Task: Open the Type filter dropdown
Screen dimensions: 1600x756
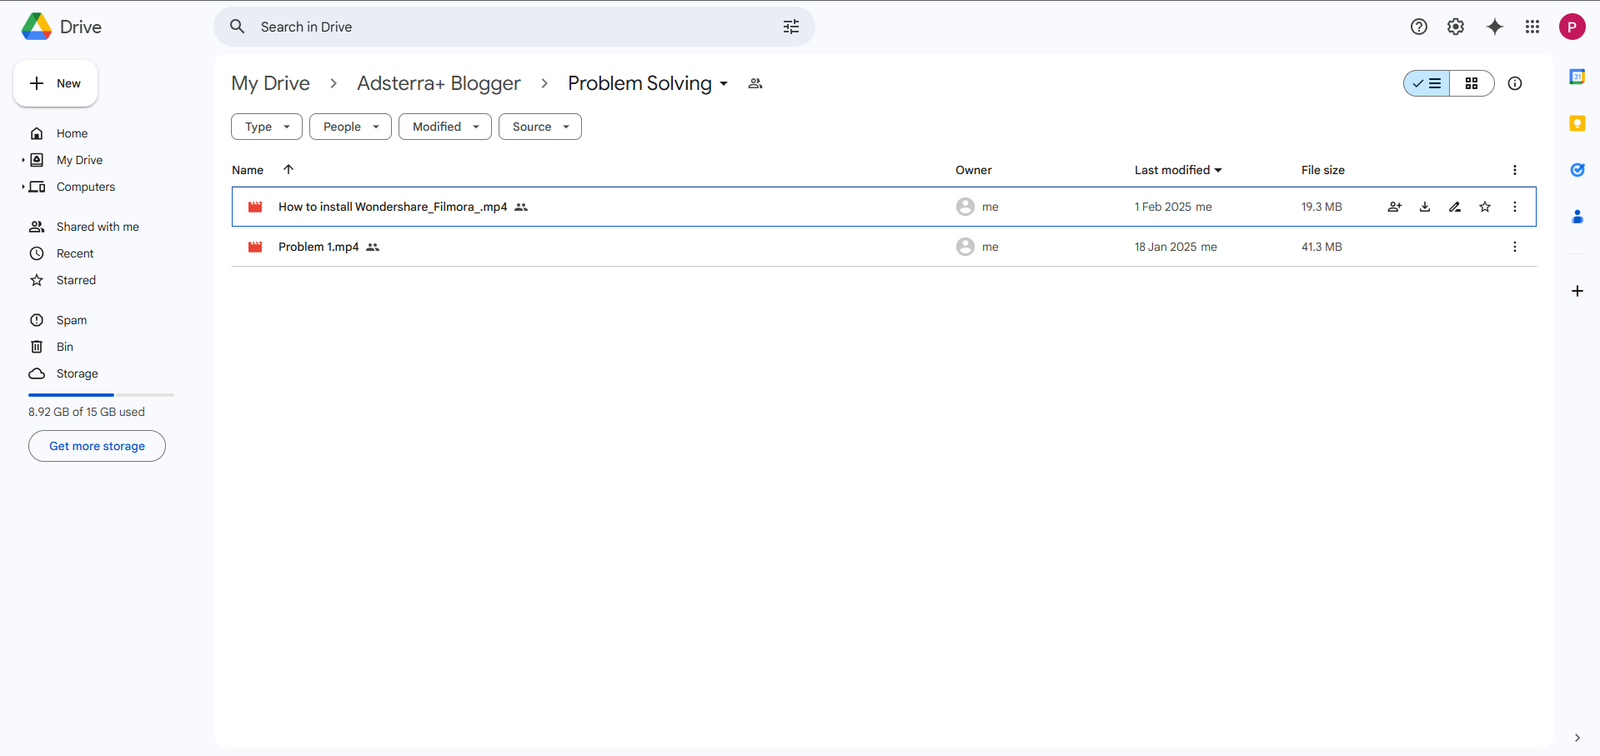Action: click(x=267, y=127)
